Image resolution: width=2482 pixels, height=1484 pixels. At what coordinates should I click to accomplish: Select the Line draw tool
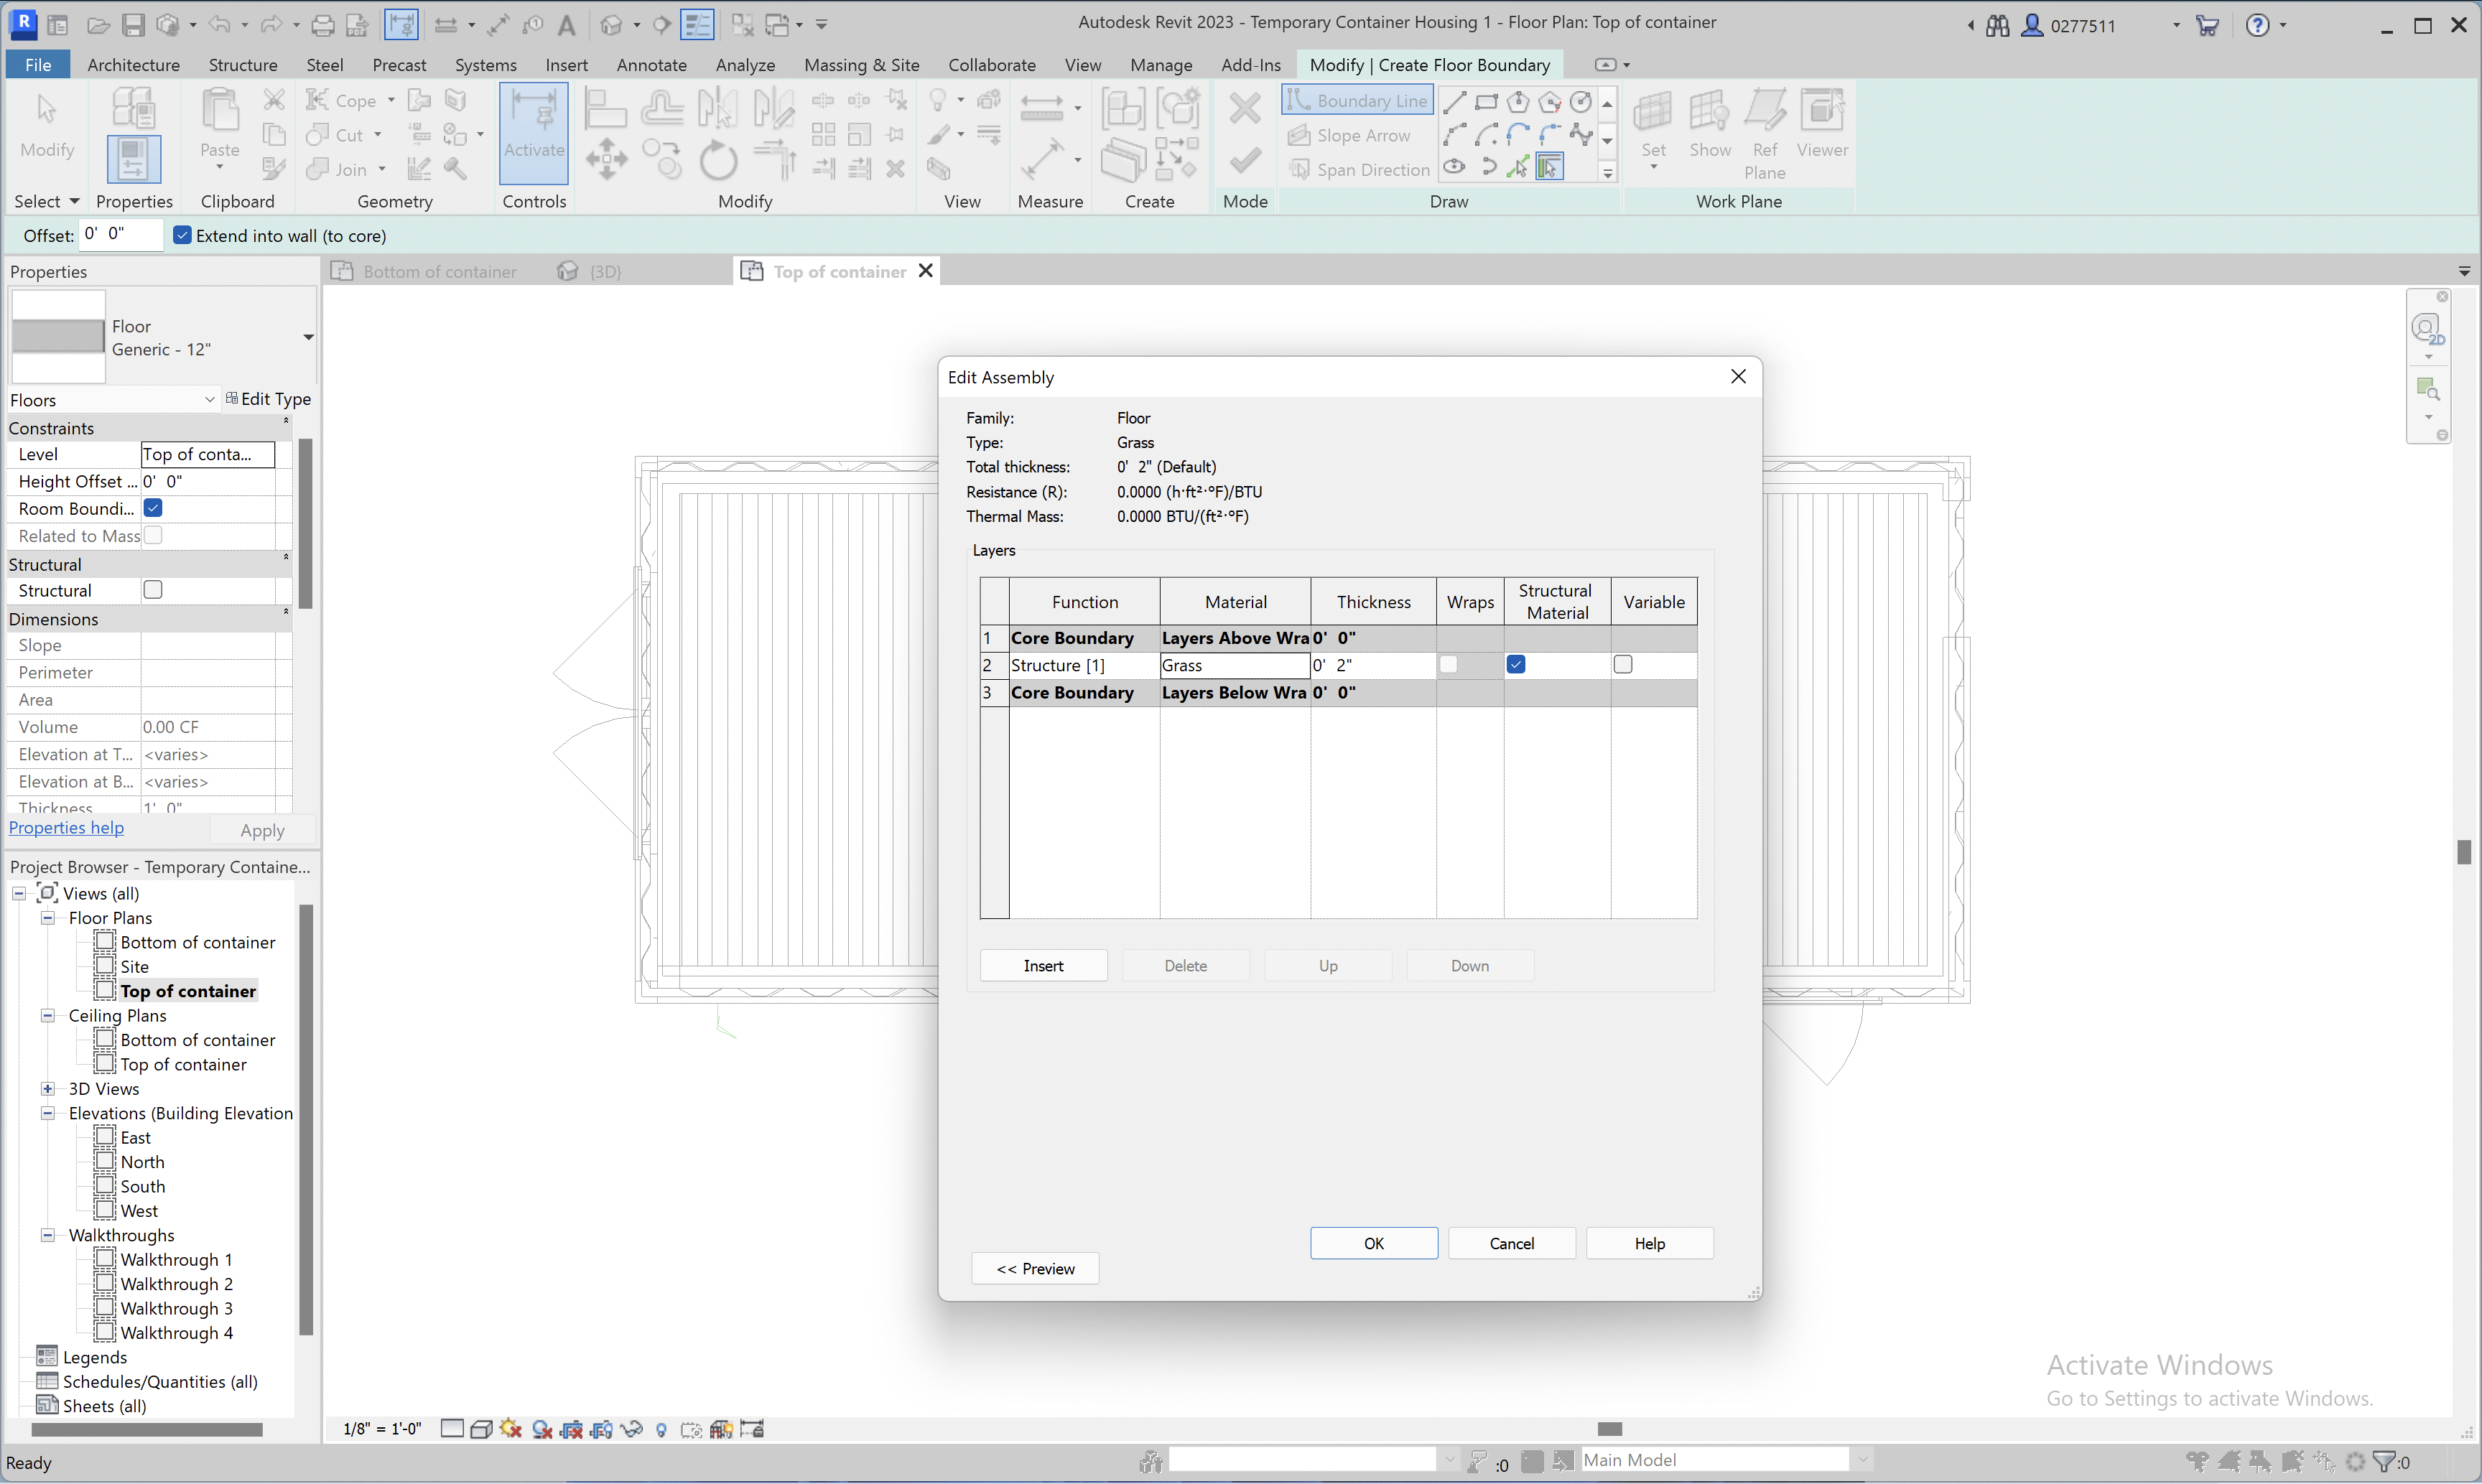(x=1455, y=102)
